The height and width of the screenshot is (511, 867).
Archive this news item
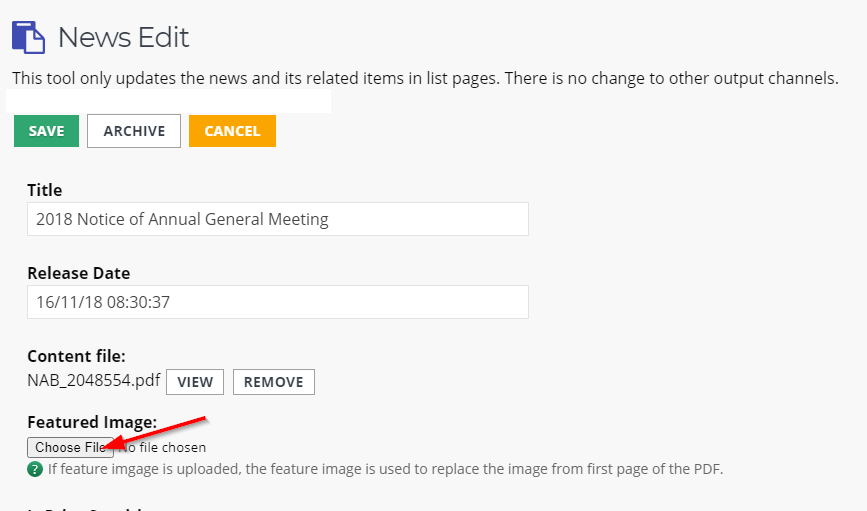pyautogui.click(x=134, y=131)
